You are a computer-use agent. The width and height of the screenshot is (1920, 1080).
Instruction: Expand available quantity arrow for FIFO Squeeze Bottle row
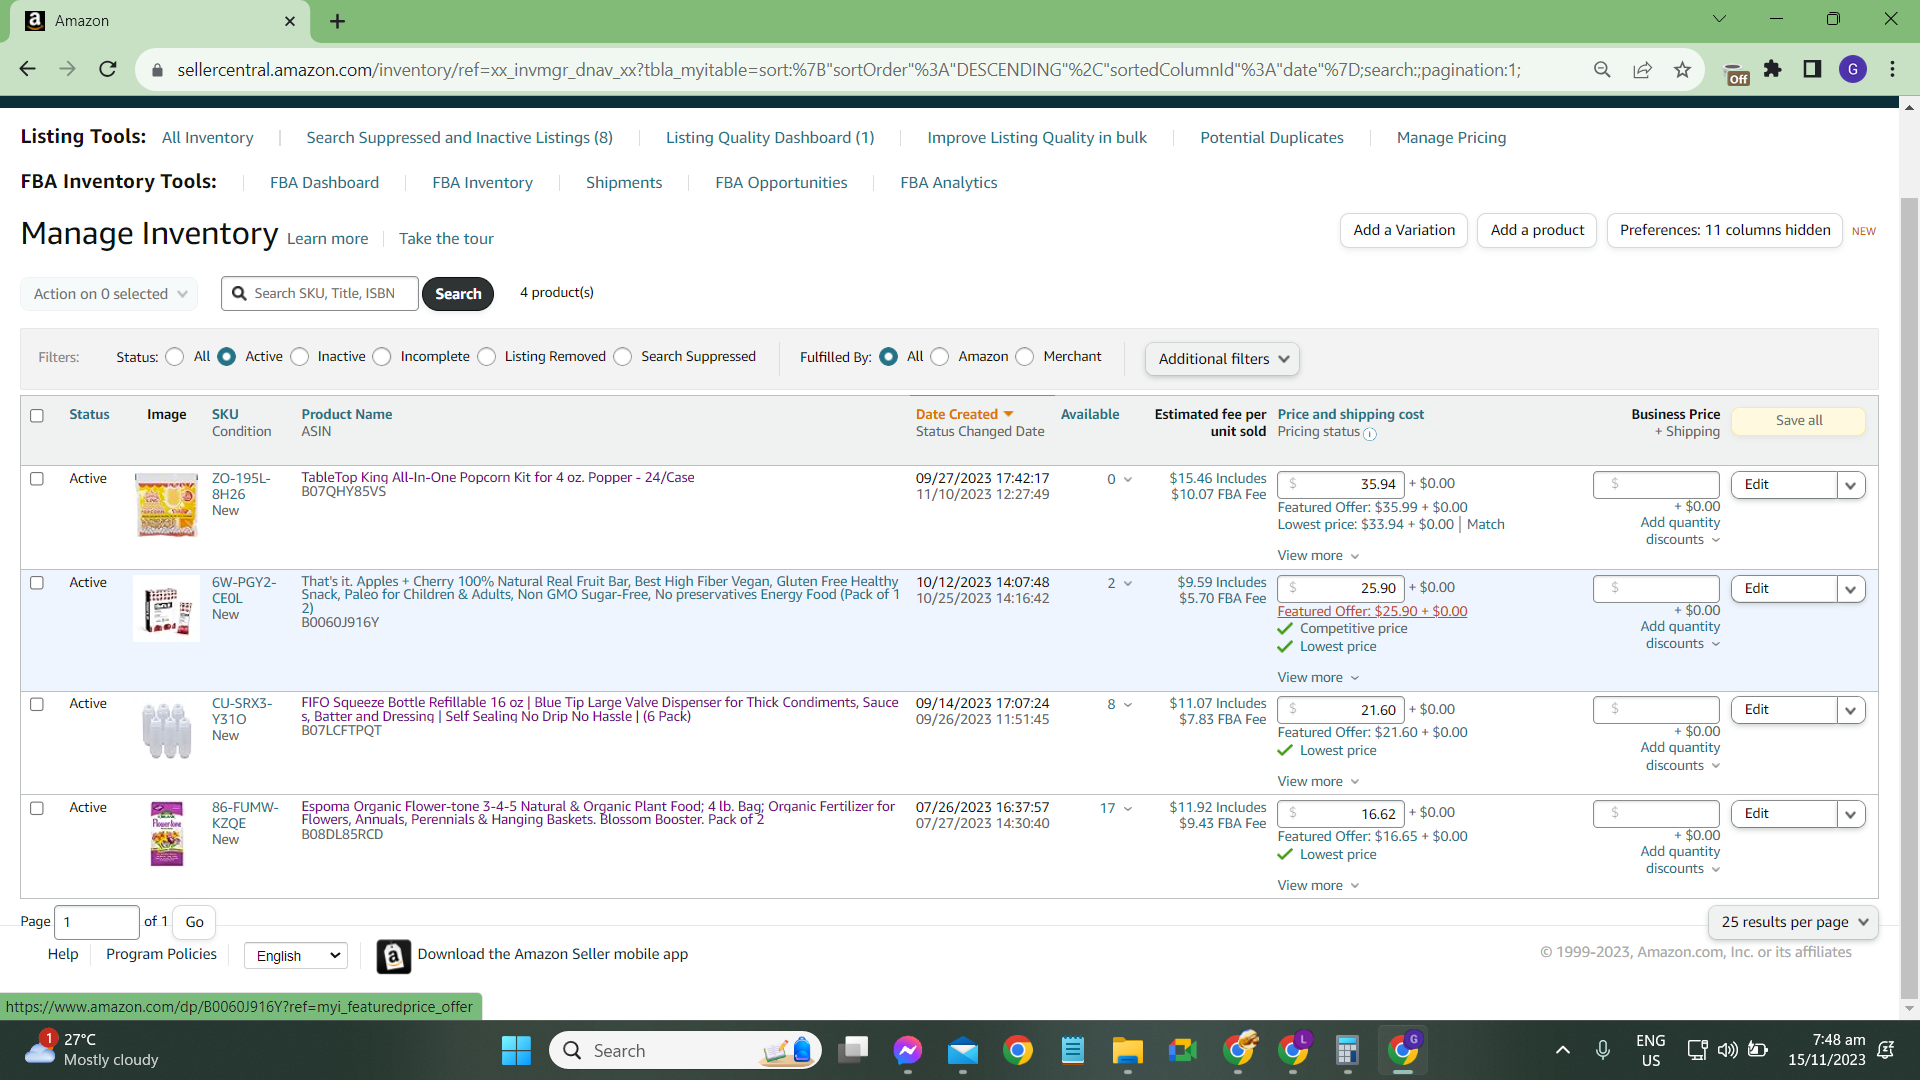[1128, 705]
